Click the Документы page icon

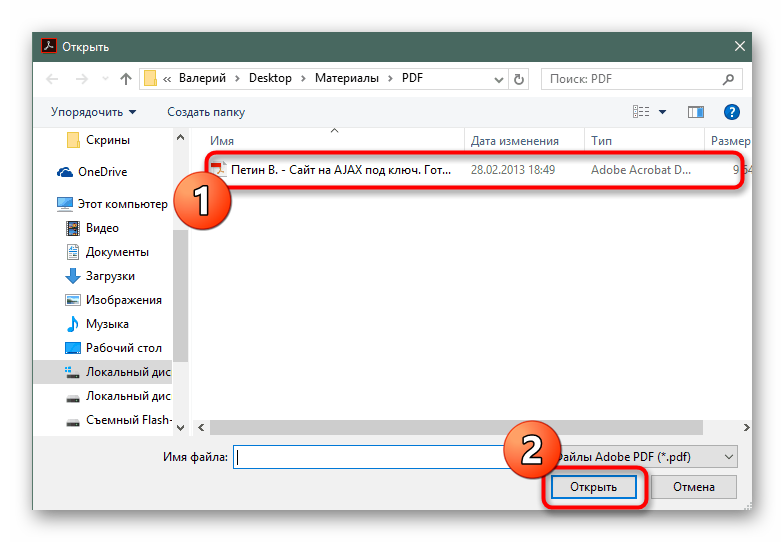72,252
